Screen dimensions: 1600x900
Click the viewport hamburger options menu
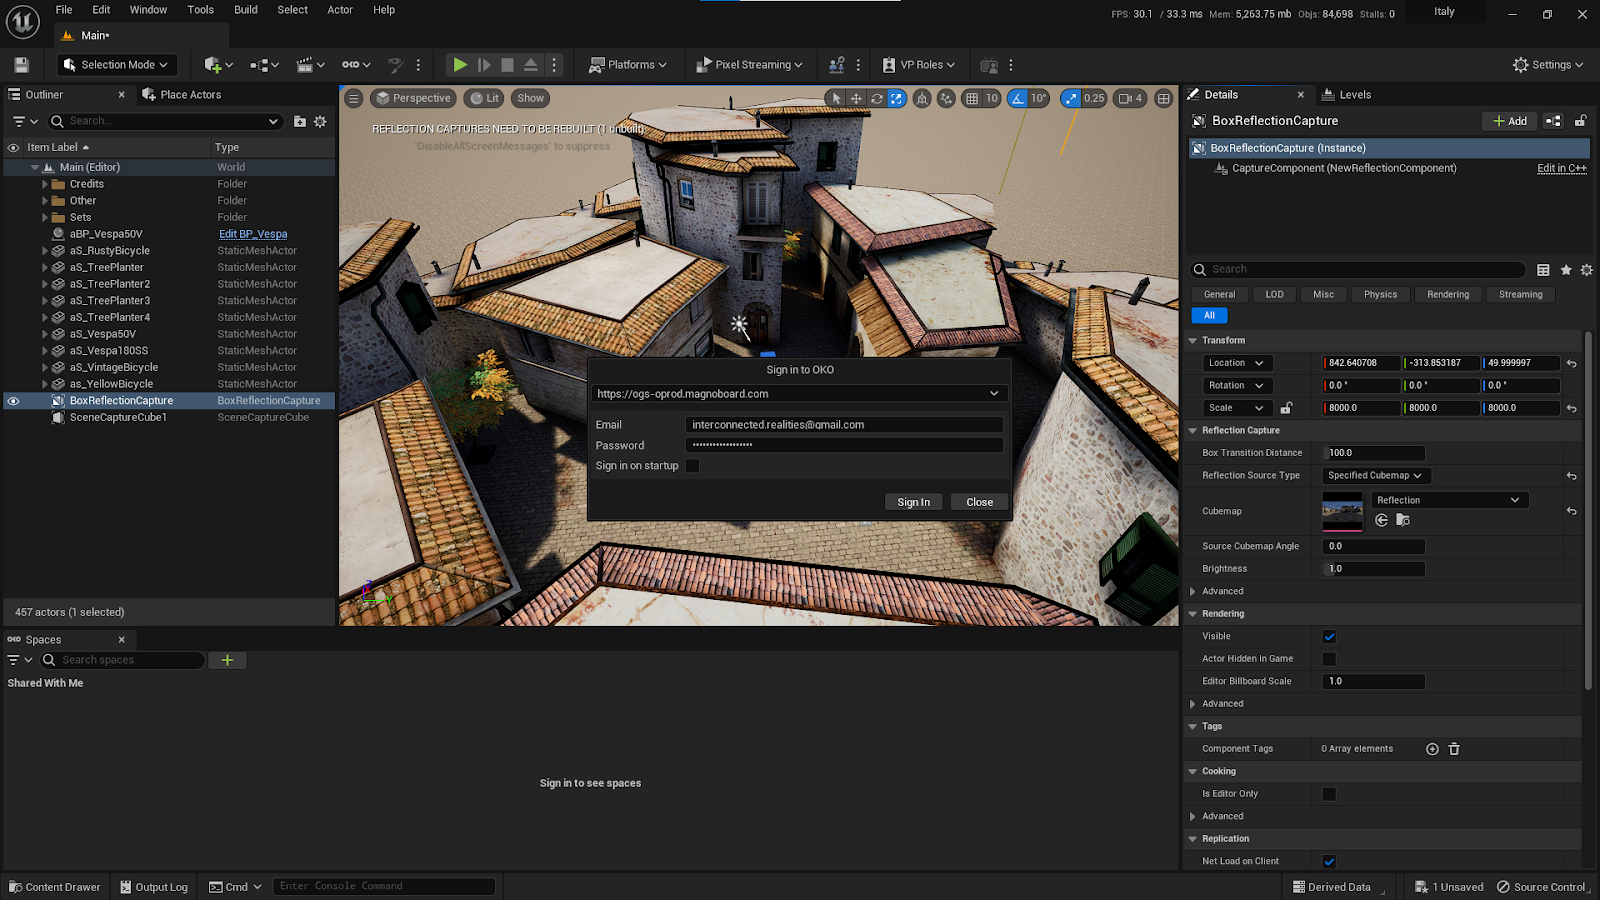coord(354,98)
